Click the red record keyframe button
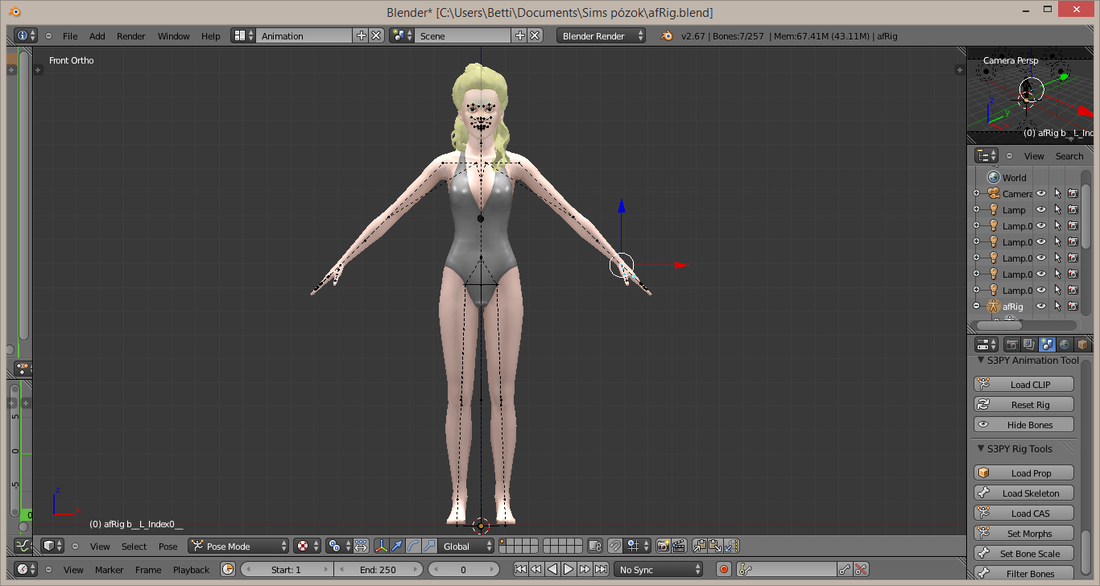Viewport: 1100px width, 586px height. (724, 569)
